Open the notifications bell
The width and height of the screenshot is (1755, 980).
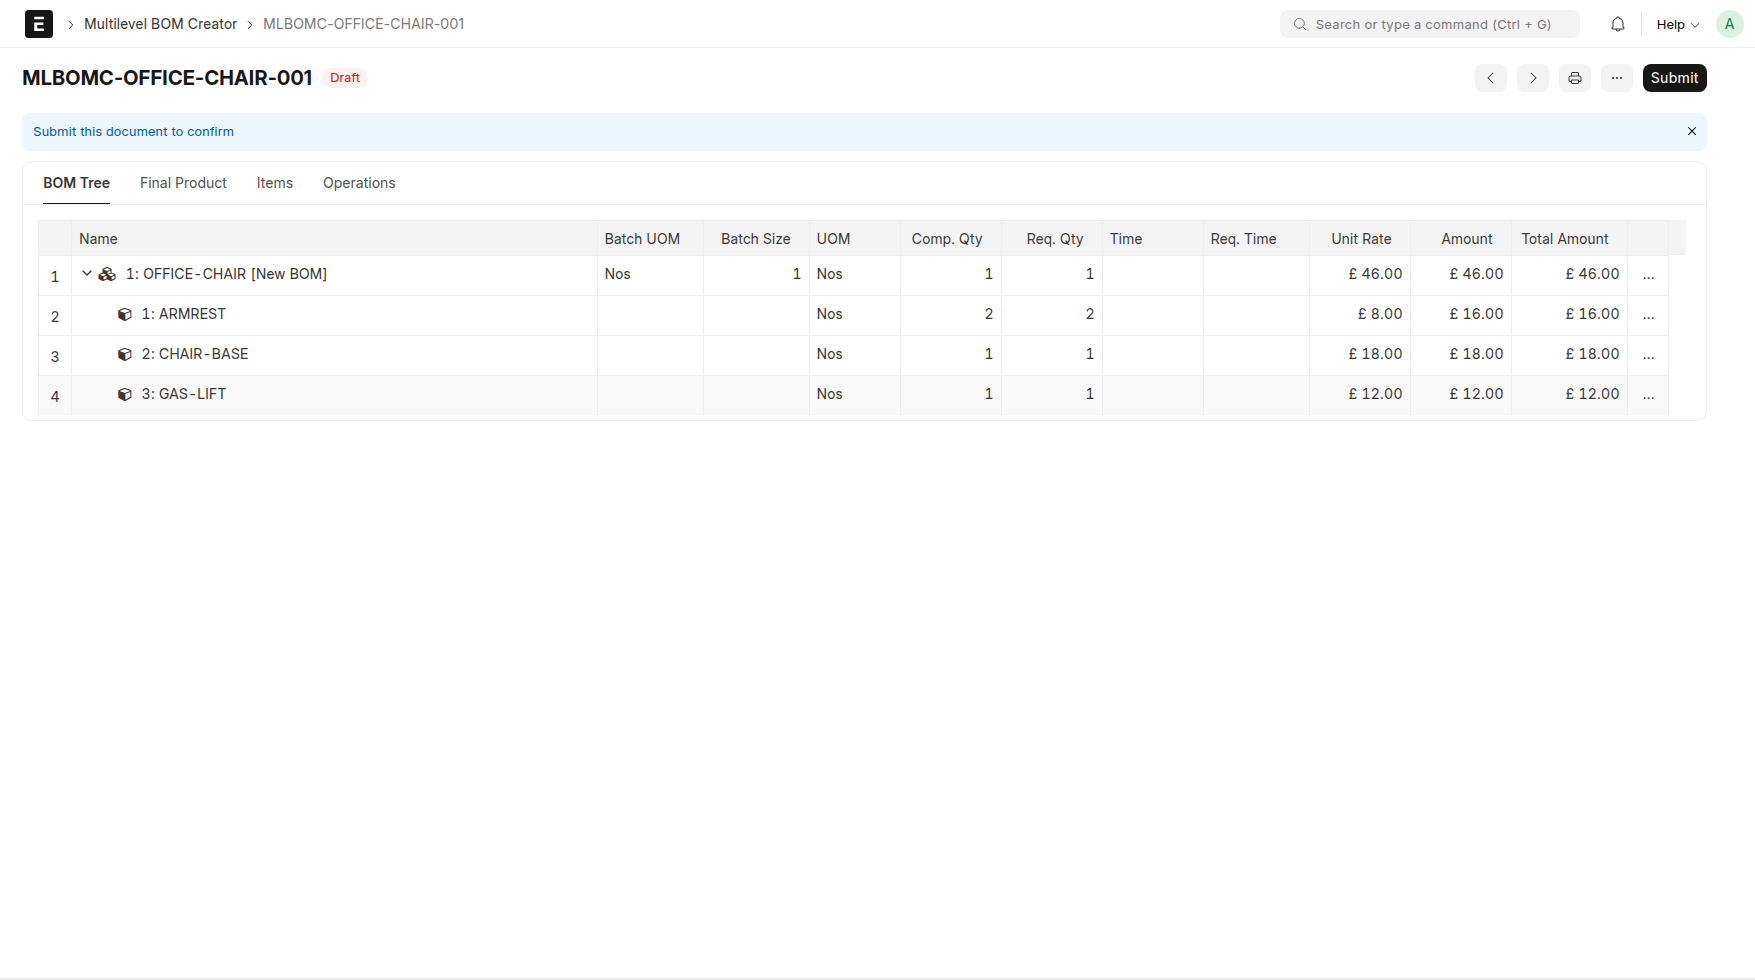click(x=1617, y=24)
